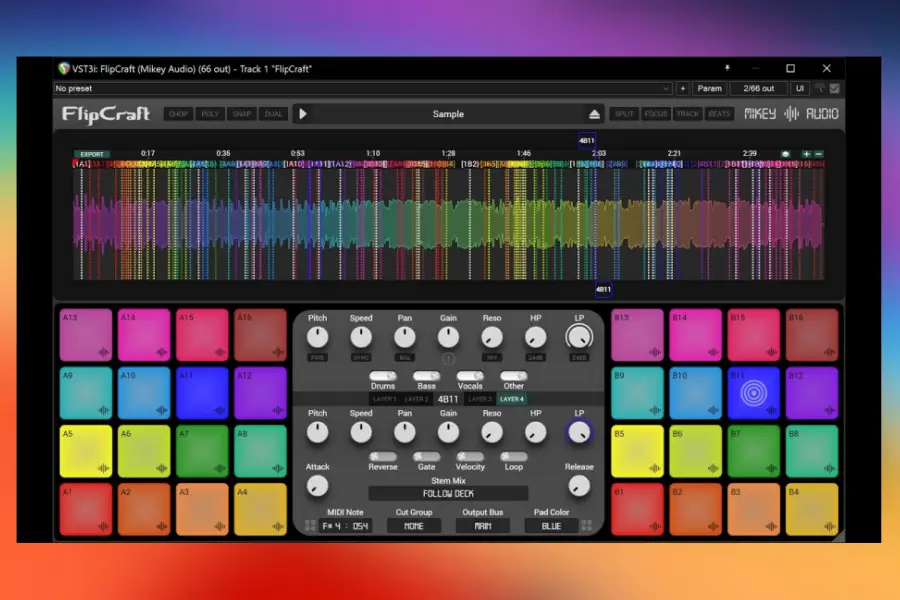The height and width of the screenshot is (600, 900).
Task: Click the Param button
Action: (x=710, y=88)
